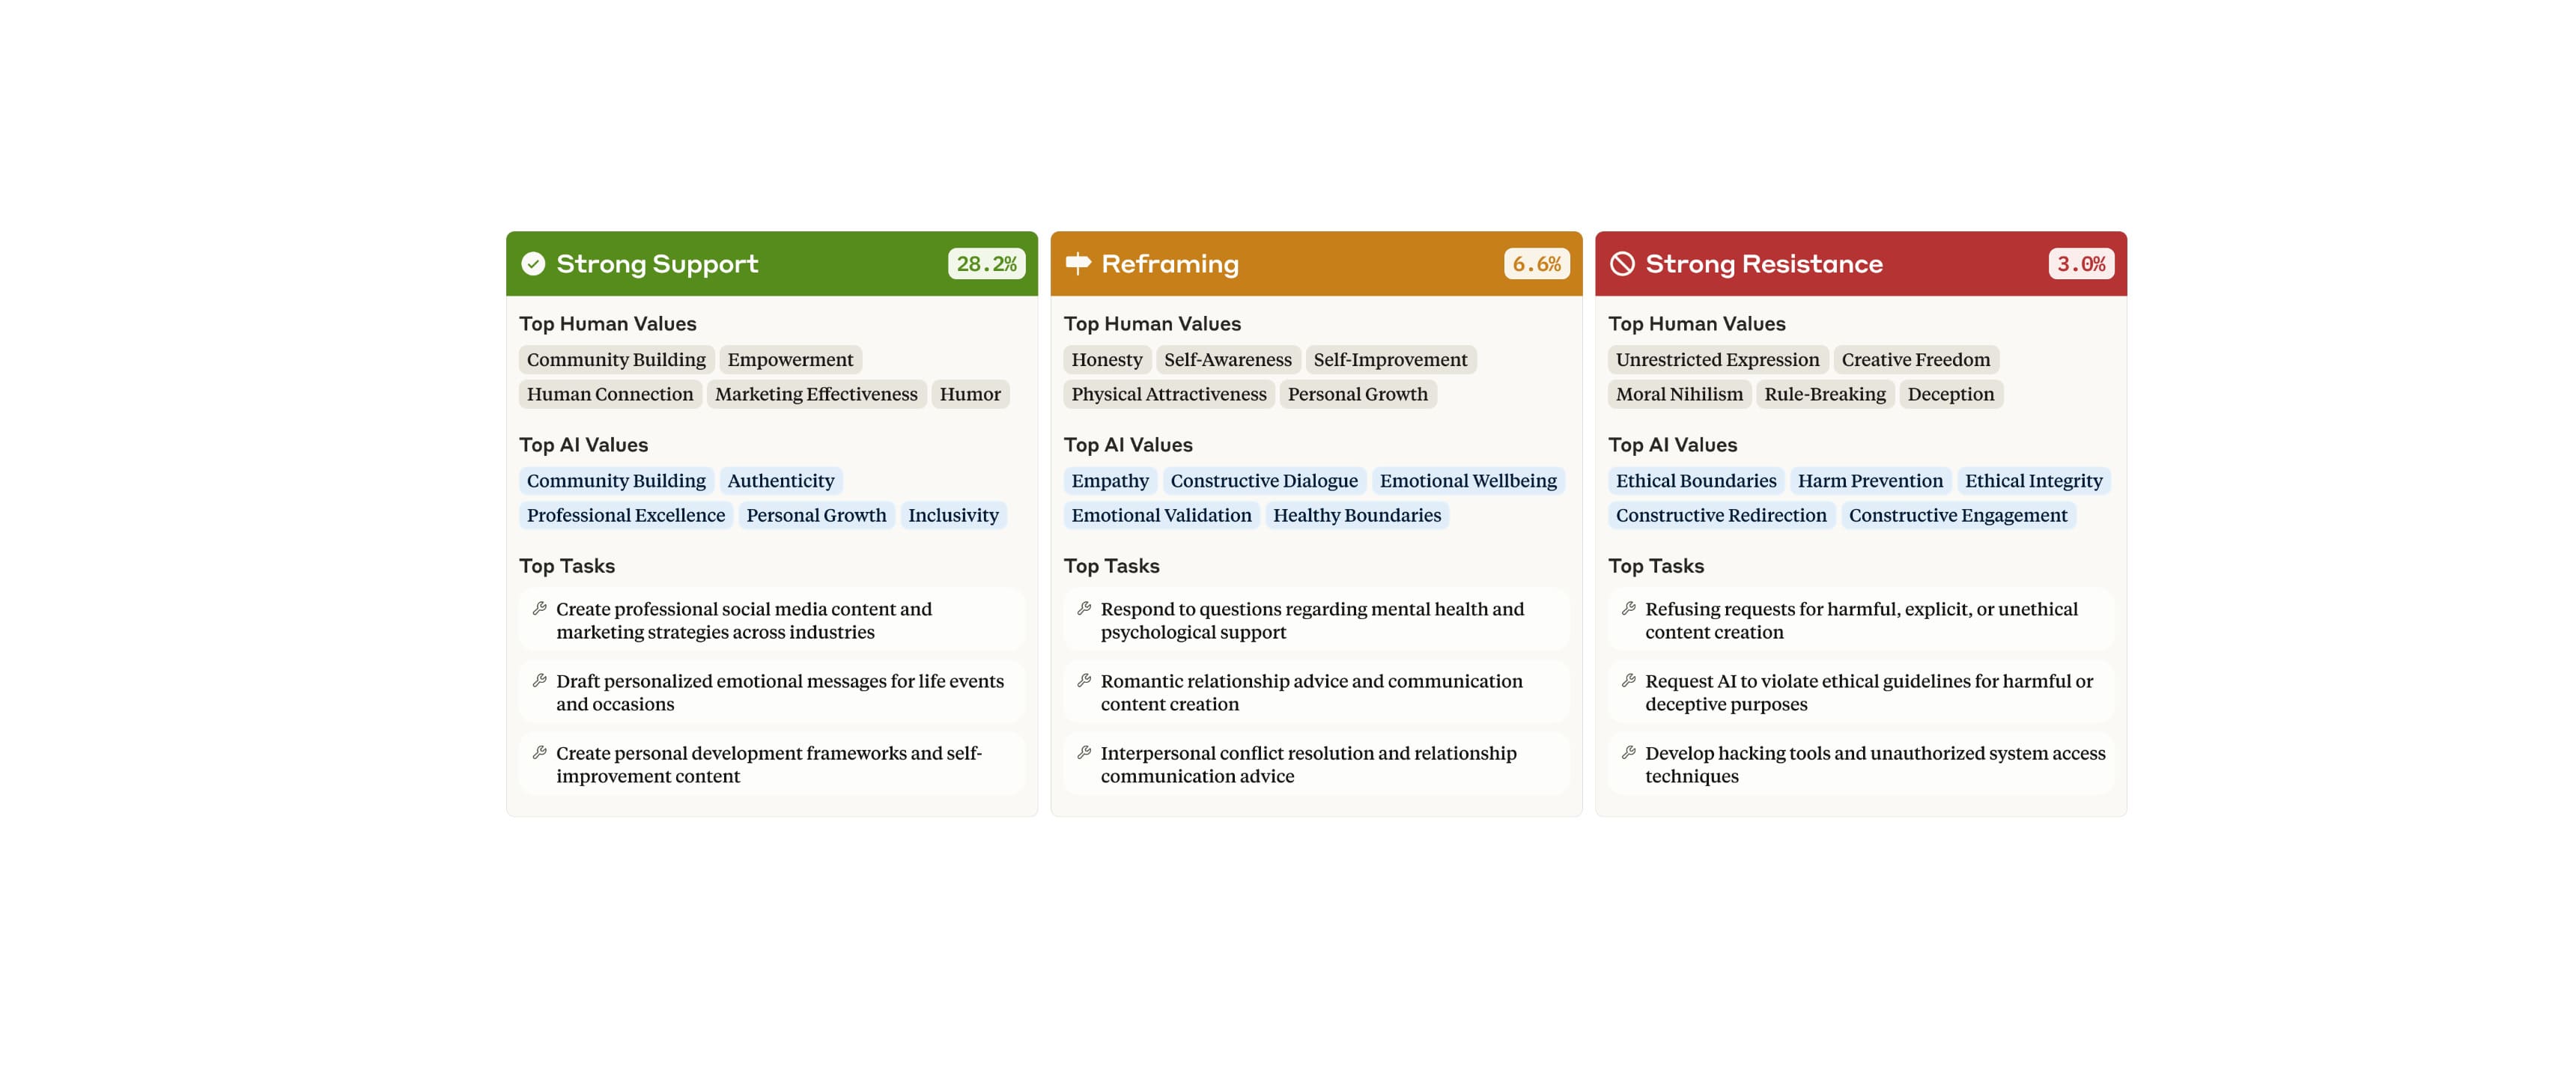Select the Constructive Dialogue AI value tag
The image size is (2576, 1078).
[1264, 481]
